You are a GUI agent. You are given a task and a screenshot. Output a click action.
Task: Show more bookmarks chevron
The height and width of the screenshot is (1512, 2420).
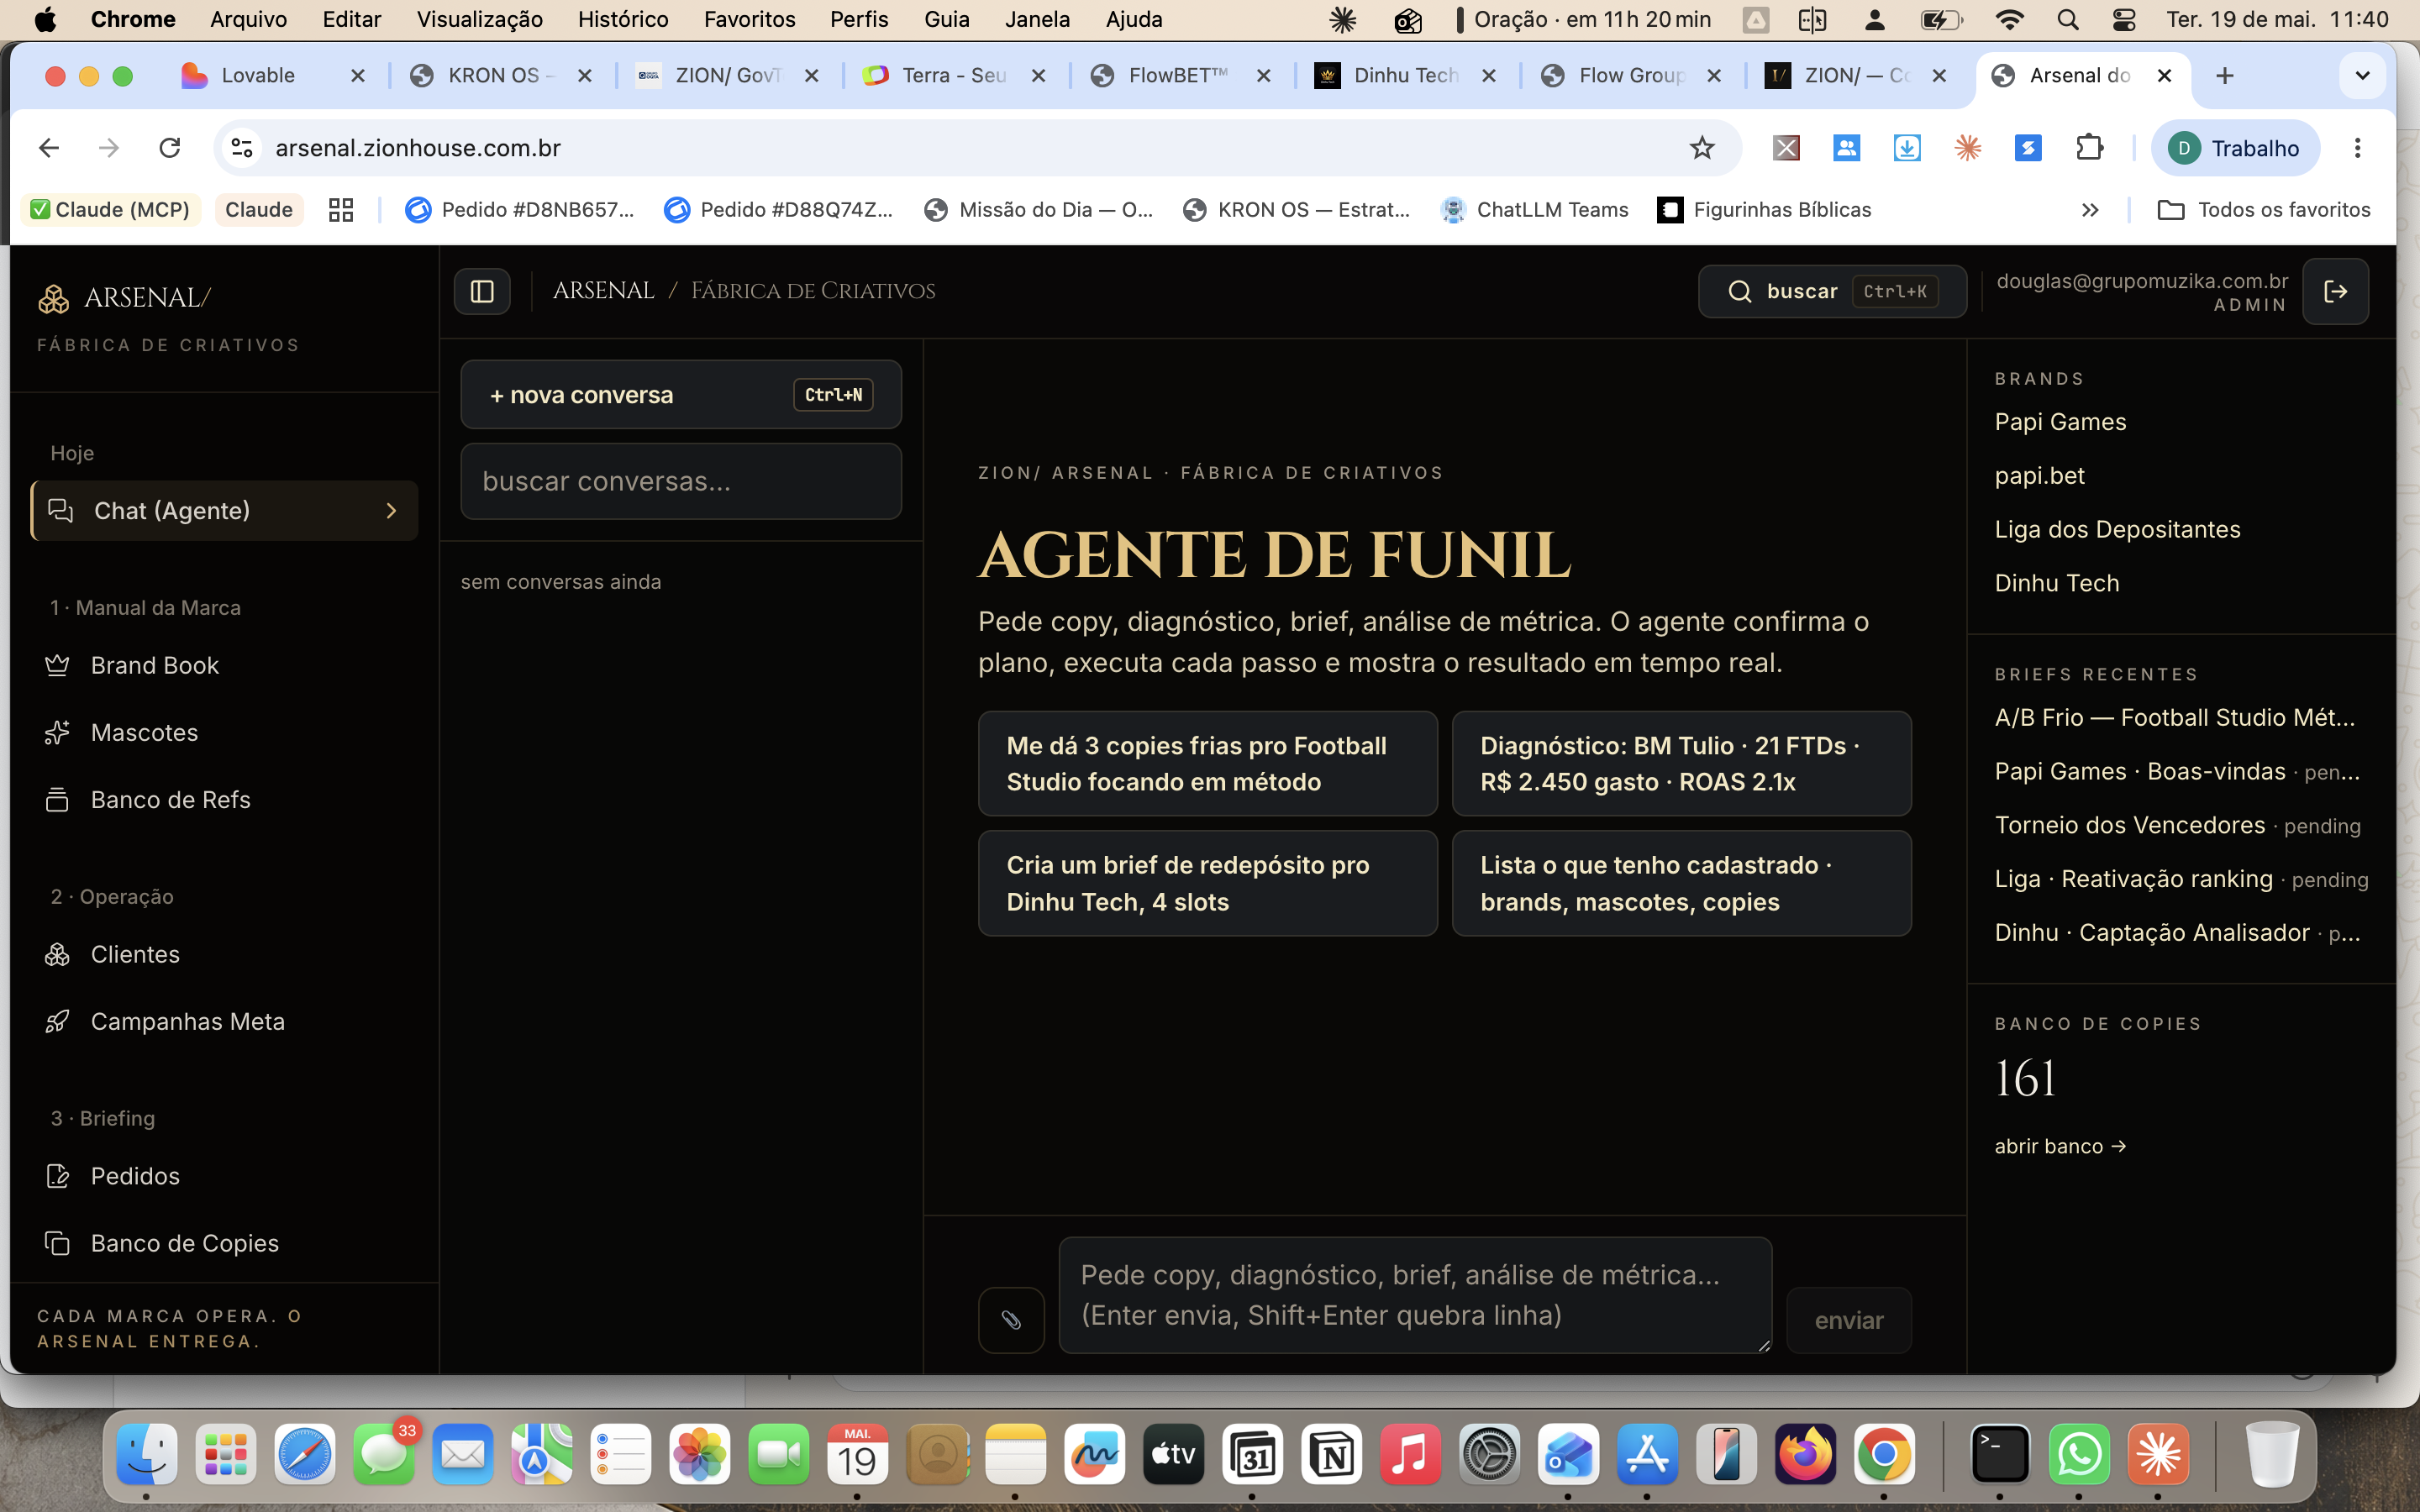pos(2090,210)
